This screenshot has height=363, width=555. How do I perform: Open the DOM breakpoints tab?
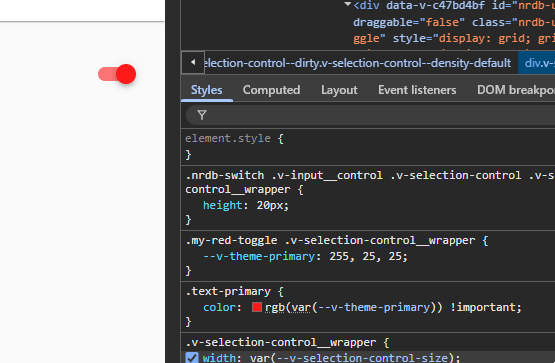[516, 90]
